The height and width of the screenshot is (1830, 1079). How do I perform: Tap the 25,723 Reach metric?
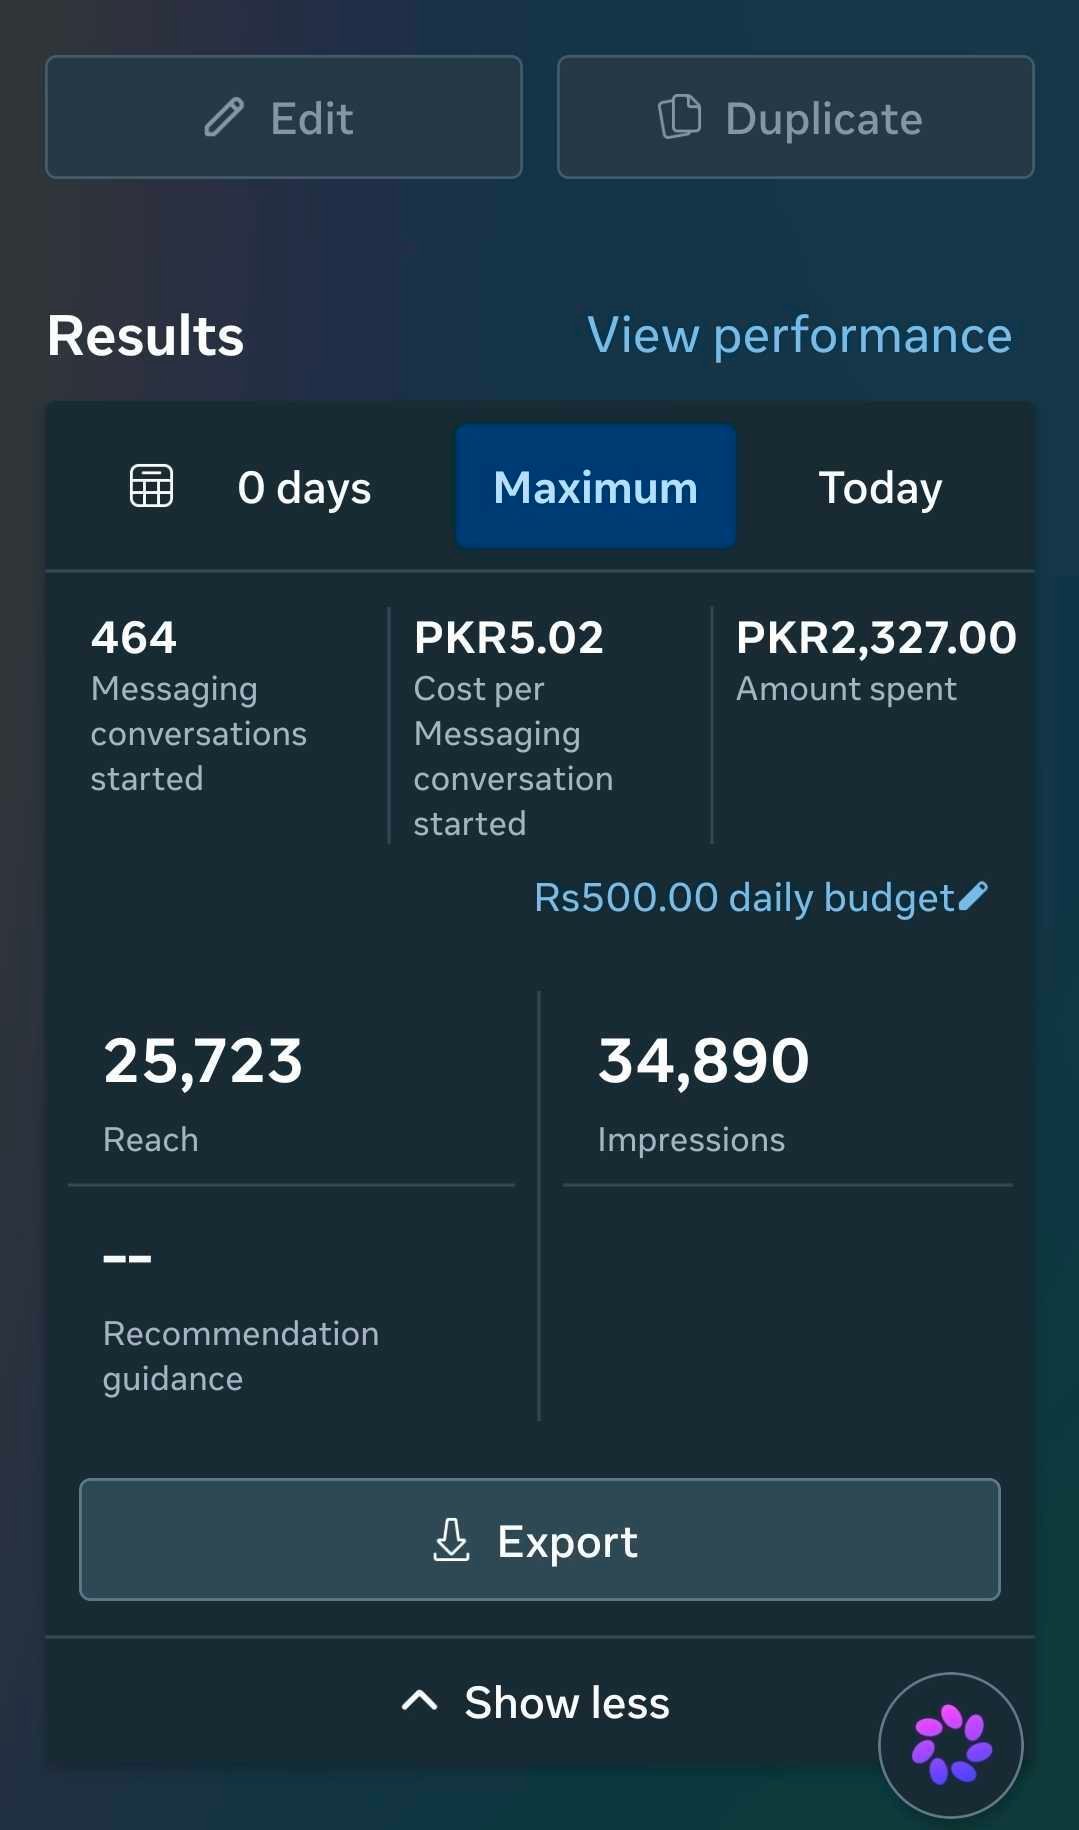[203, 1094]
